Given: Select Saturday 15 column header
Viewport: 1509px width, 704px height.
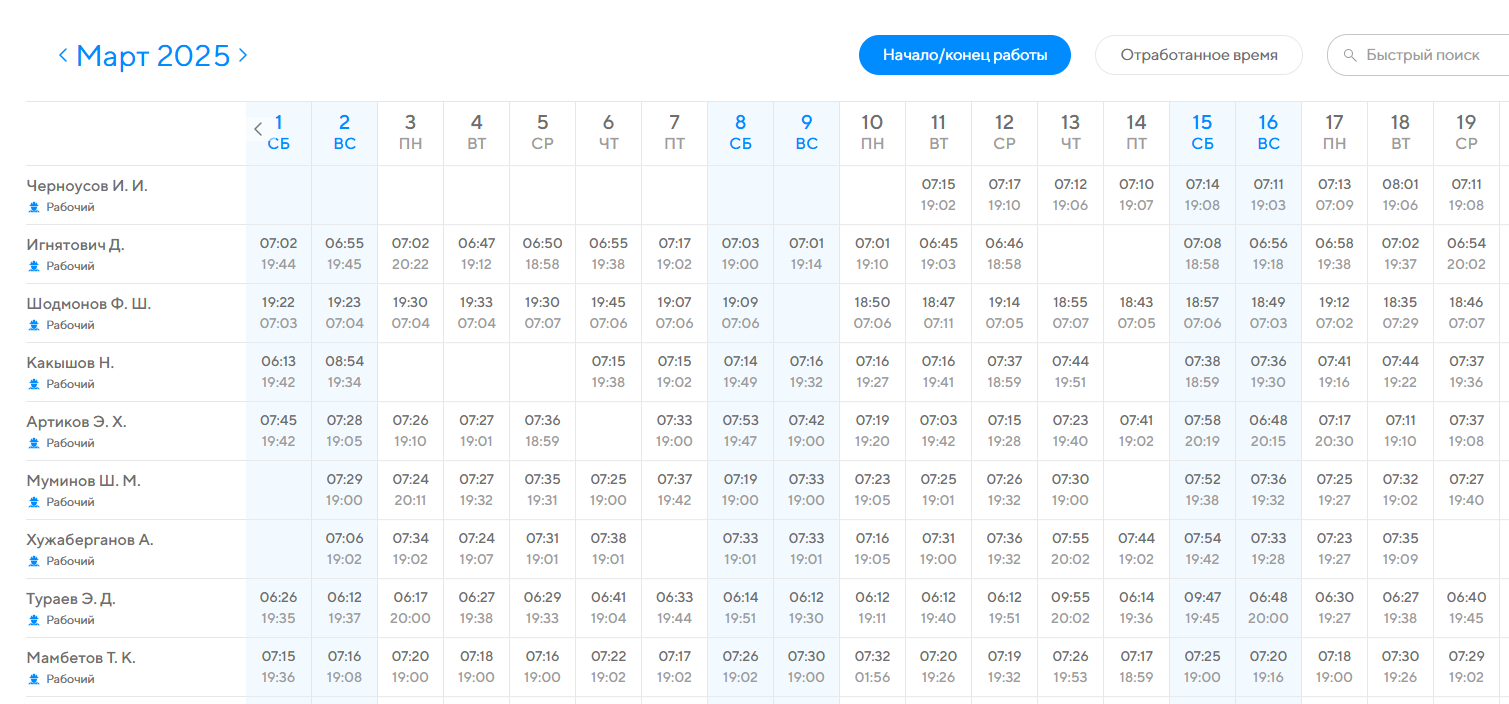Looking at the screenshot, I should [1202, 132].
